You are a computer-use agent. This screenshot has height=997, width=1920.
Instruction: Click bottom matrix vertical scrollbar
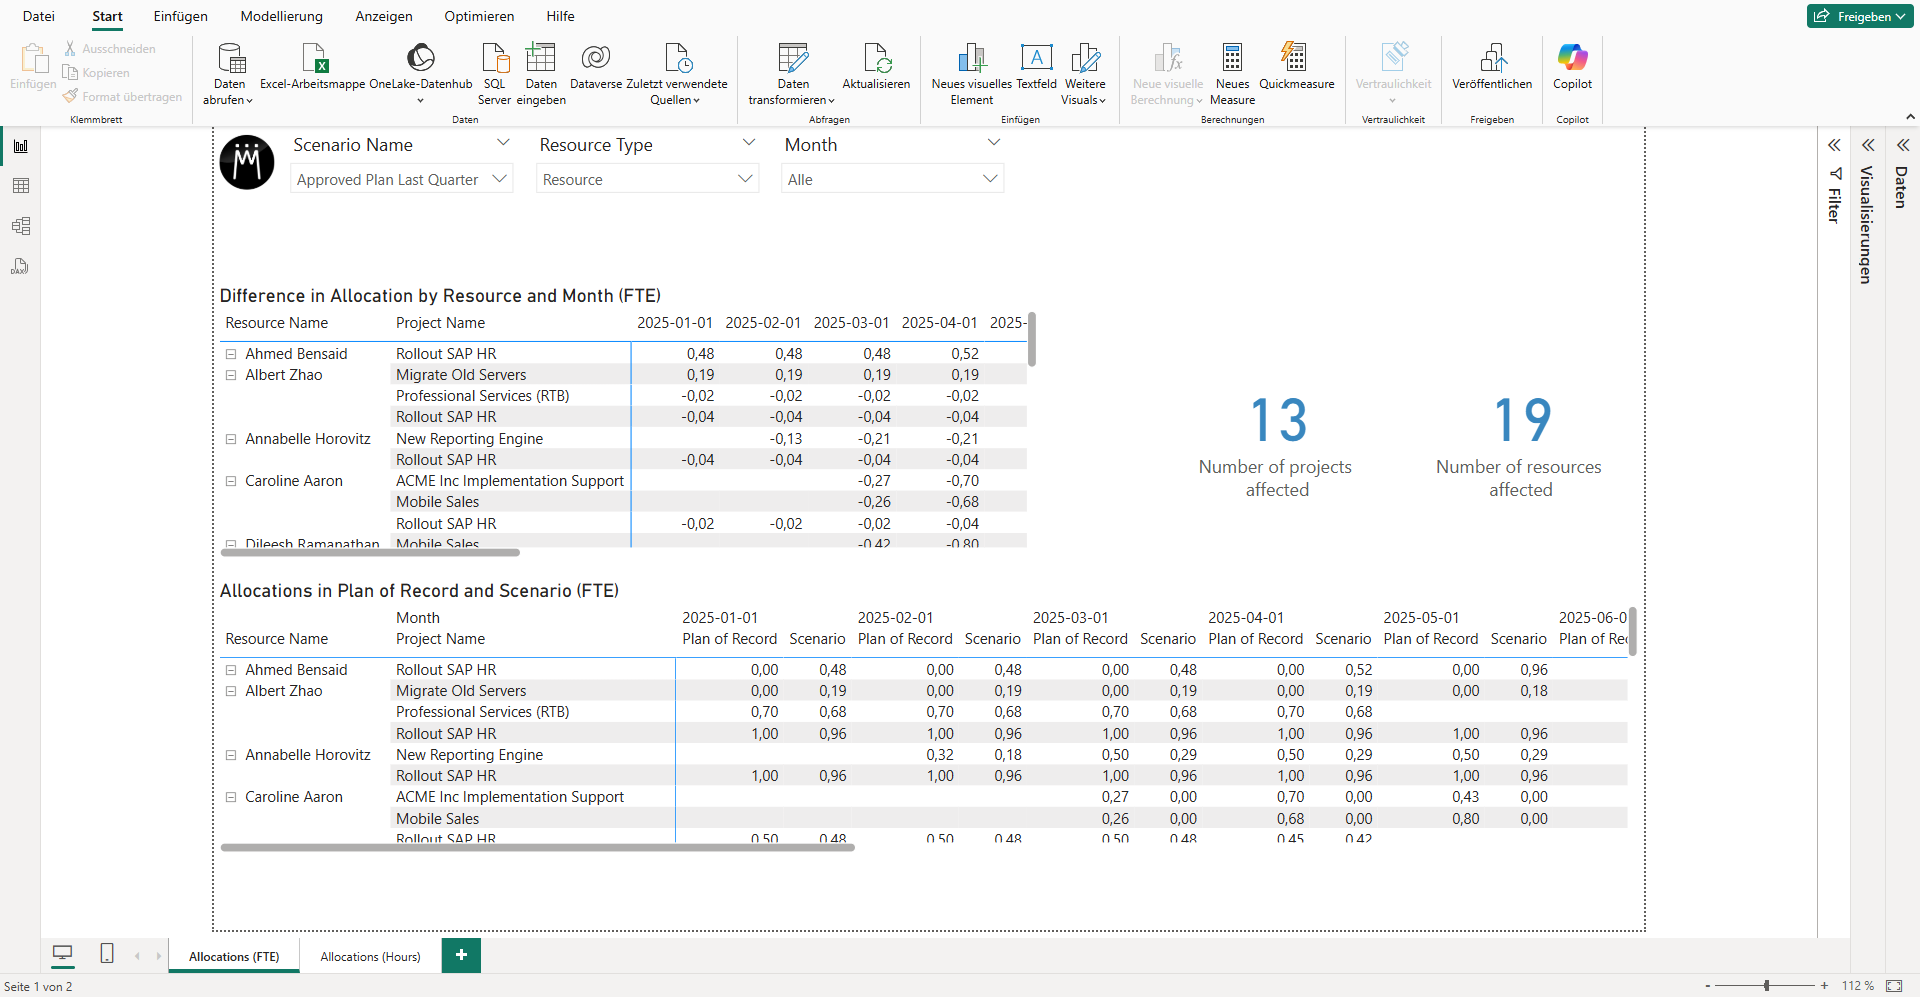pyautogui.click(x=1633, y=631)
